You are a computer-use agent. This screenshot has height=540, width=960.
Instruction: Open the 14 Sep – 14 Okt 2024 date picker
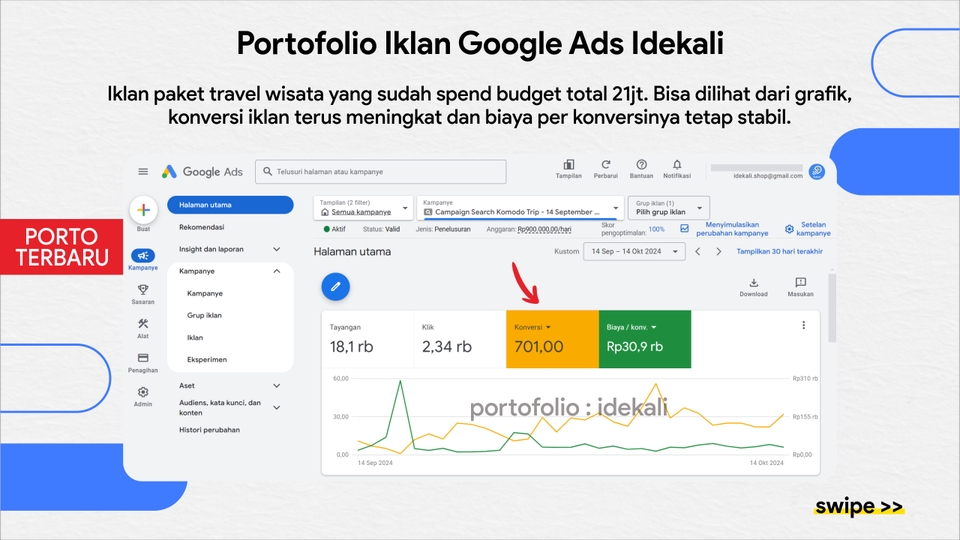coord(634,252)
